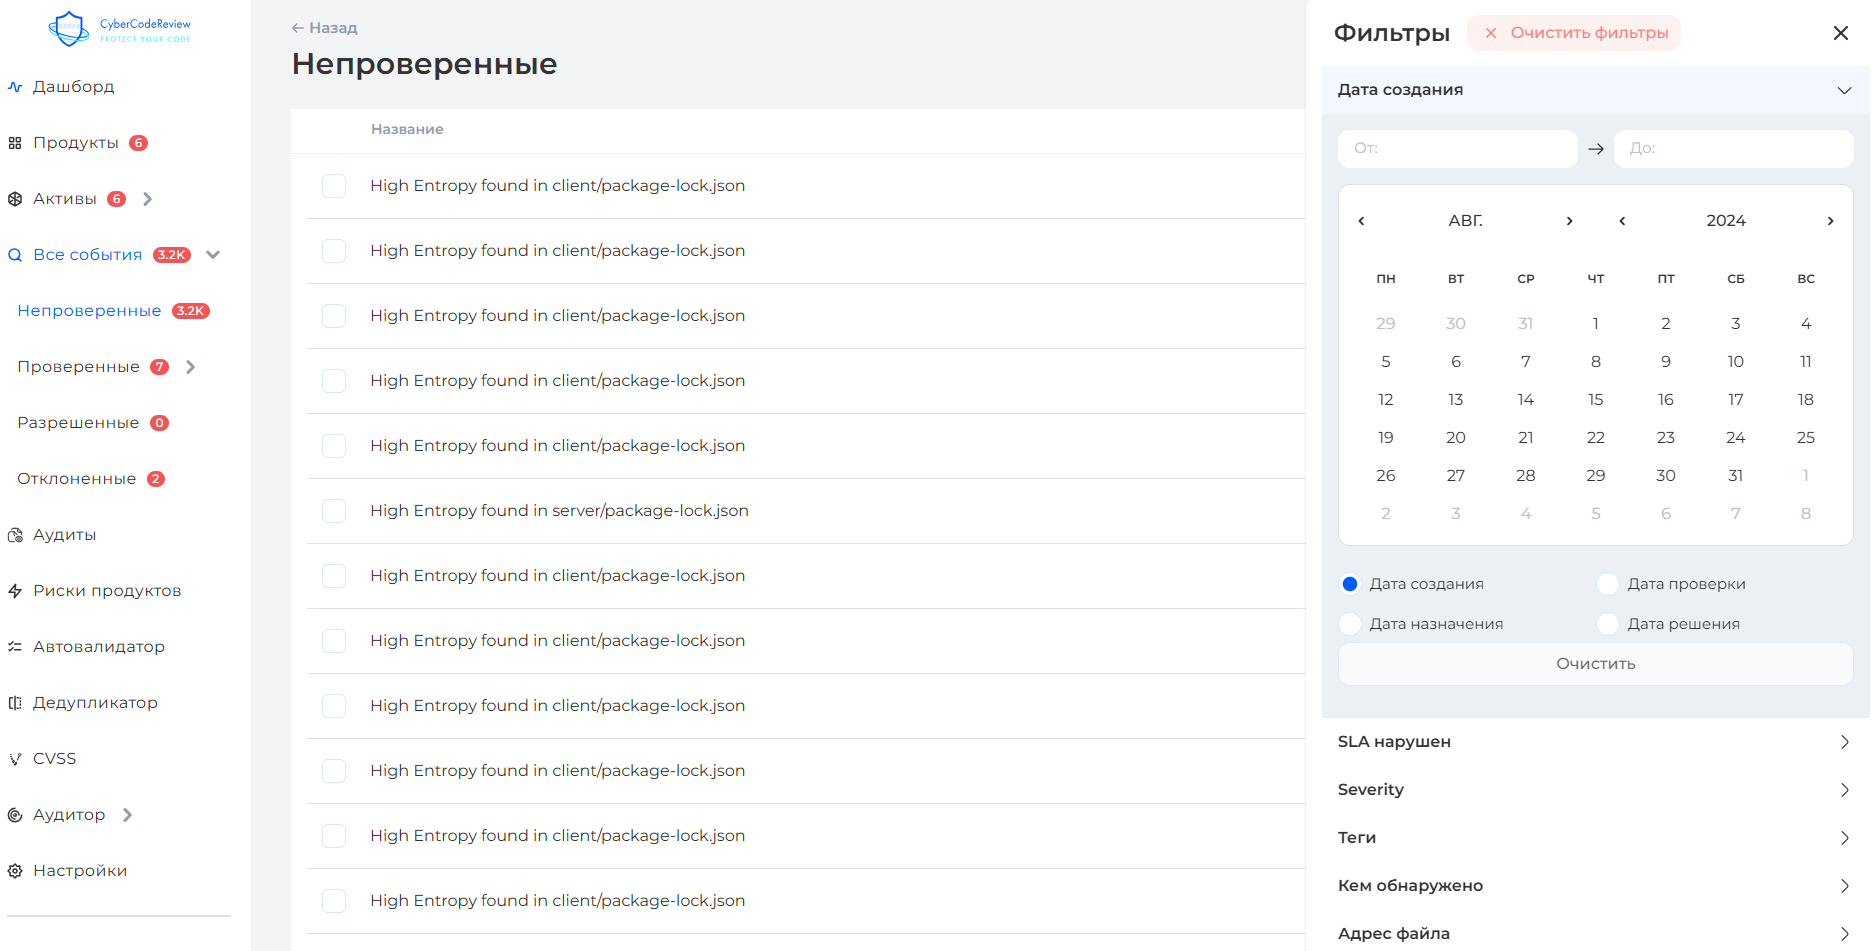The image size is (1875, 951).
Task: Open the 'Проверенные' events section
Action: (79, 367)
